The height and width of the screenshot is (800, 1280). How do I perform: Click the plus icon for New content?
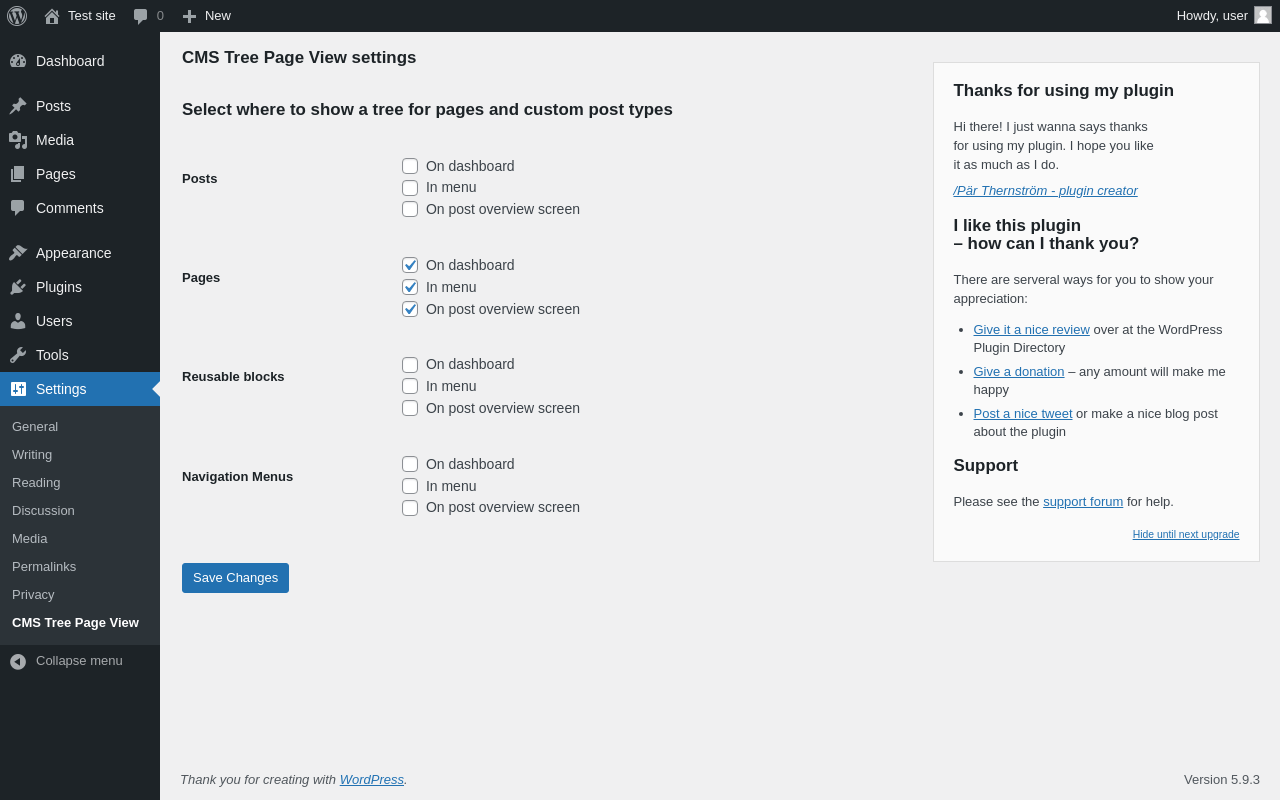189,16
